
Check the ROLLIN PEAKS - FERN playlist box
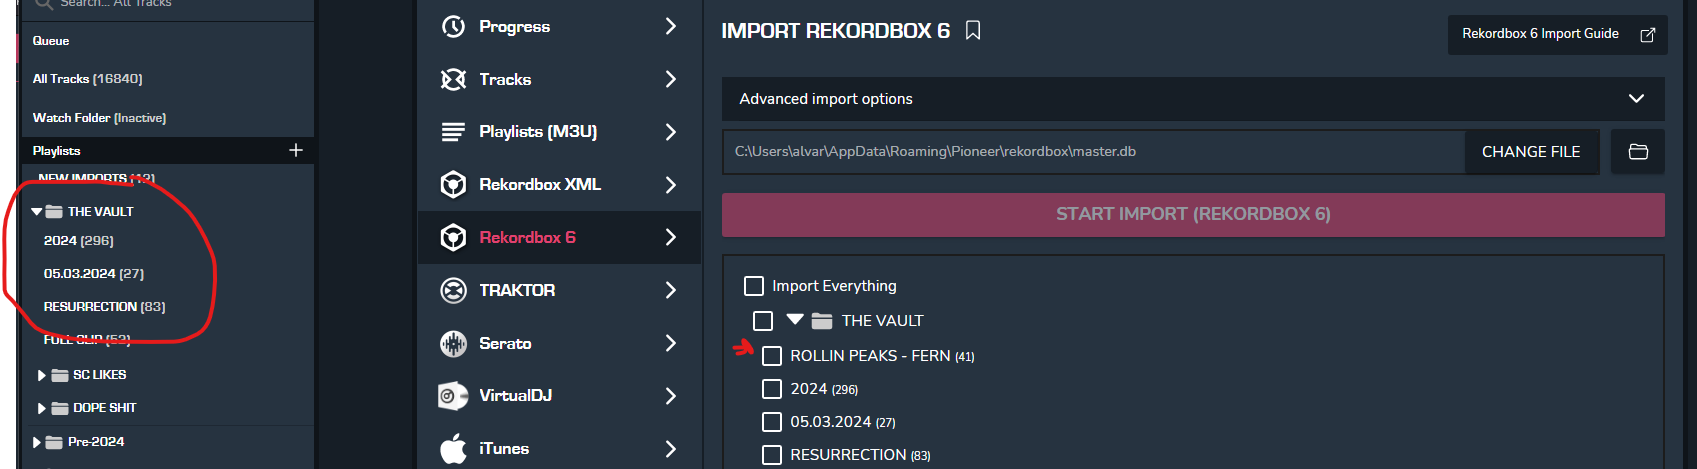pos(772,356)
